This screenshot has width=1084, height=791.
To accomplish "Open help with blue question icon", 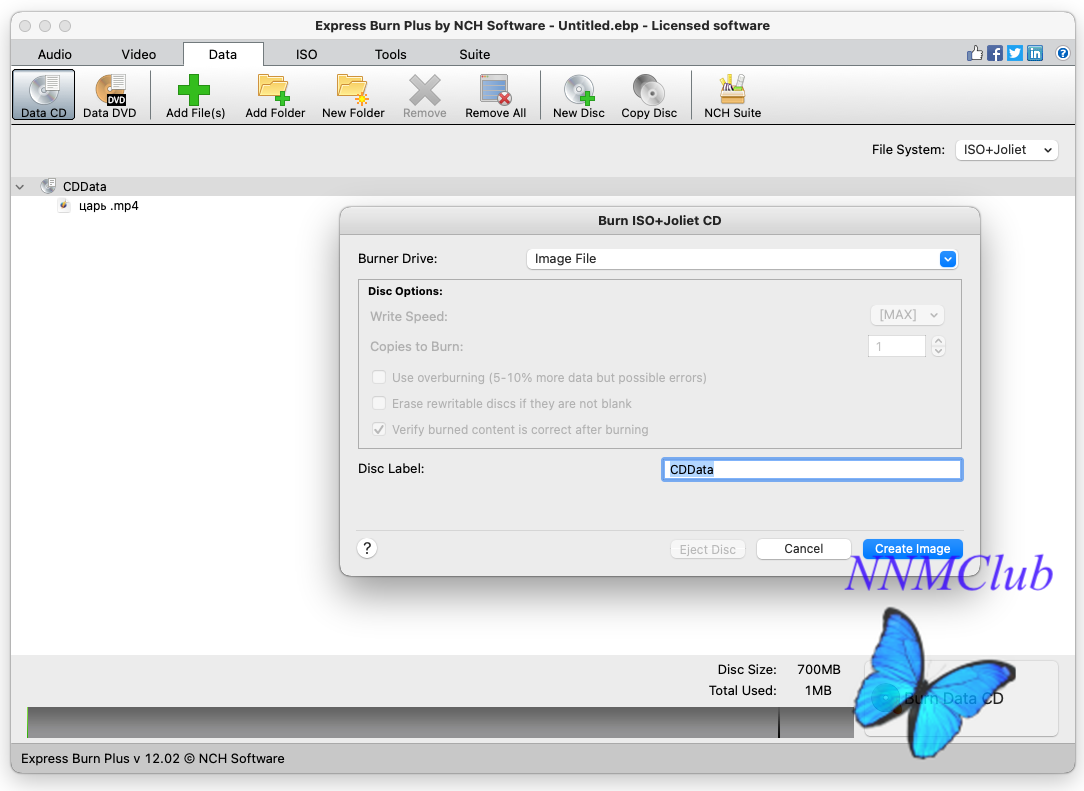I will click(1063, 53).
